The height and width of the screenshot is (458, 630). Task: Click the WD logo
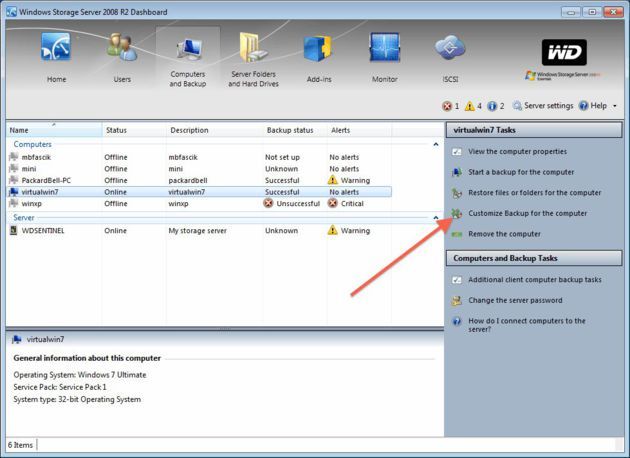564,52
